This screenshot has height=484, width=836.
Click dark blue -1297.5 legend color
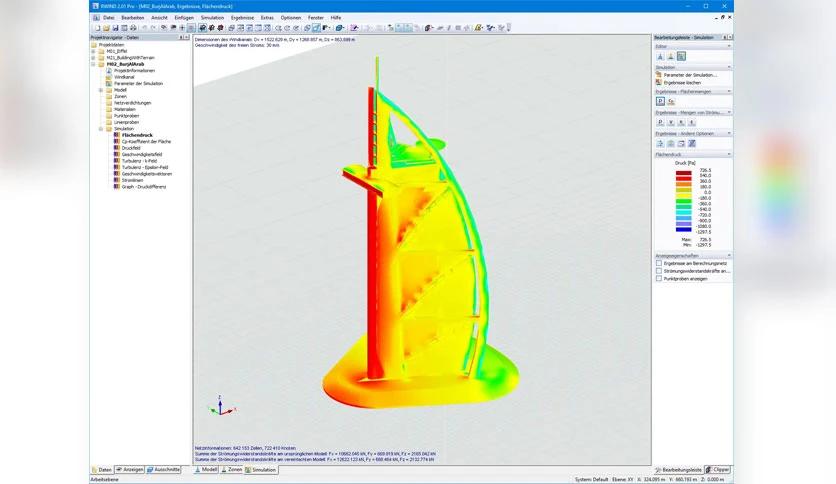[684, 229]
